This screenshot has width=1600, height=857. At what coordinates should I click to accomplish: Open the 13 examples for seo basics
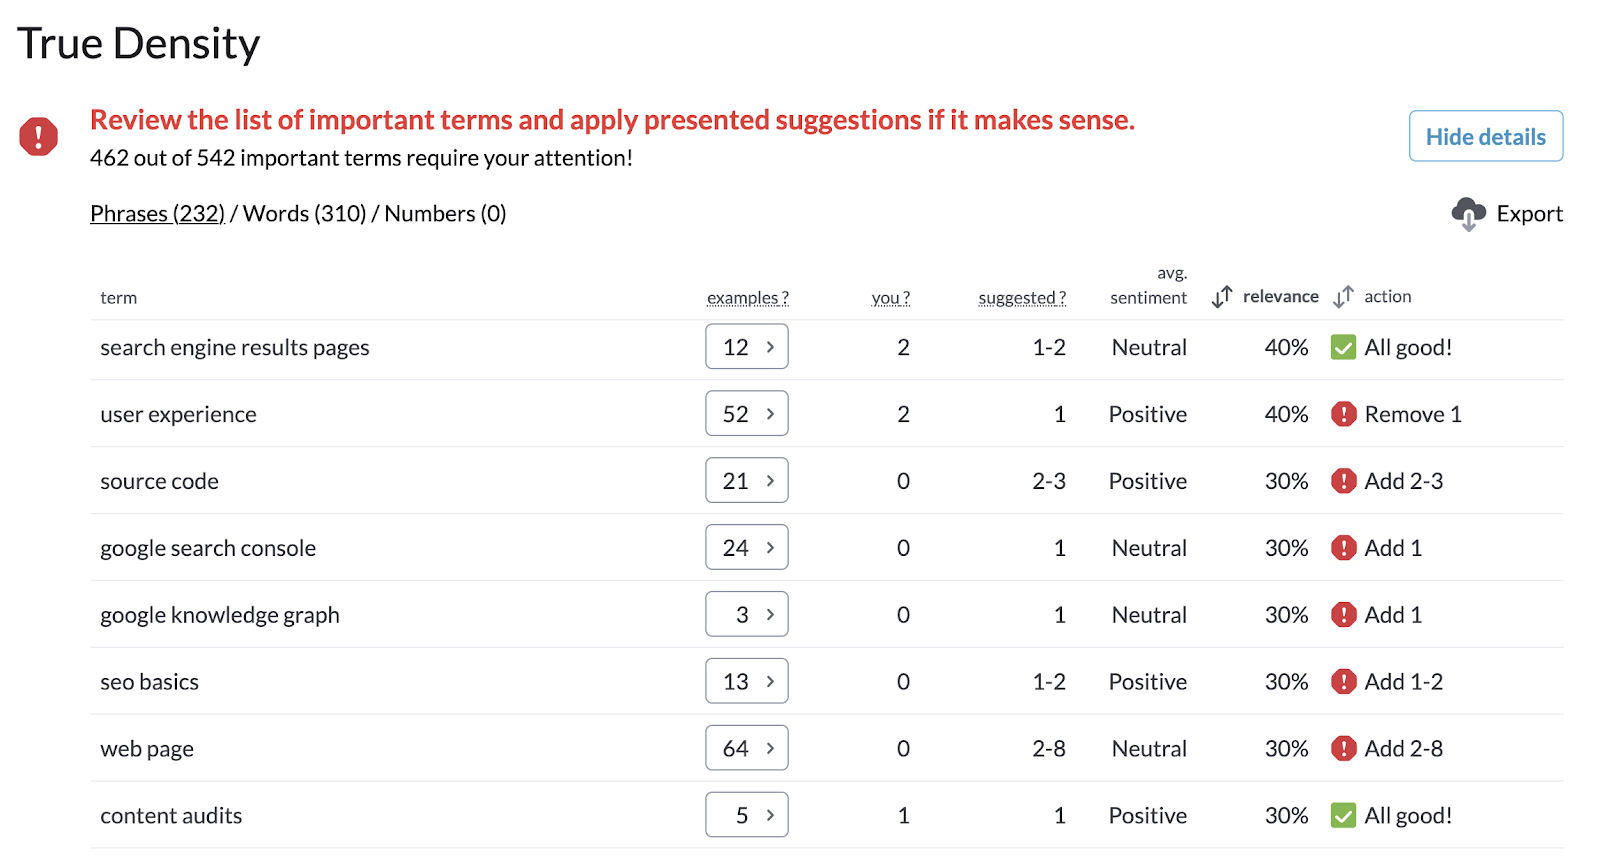point(747,681)
